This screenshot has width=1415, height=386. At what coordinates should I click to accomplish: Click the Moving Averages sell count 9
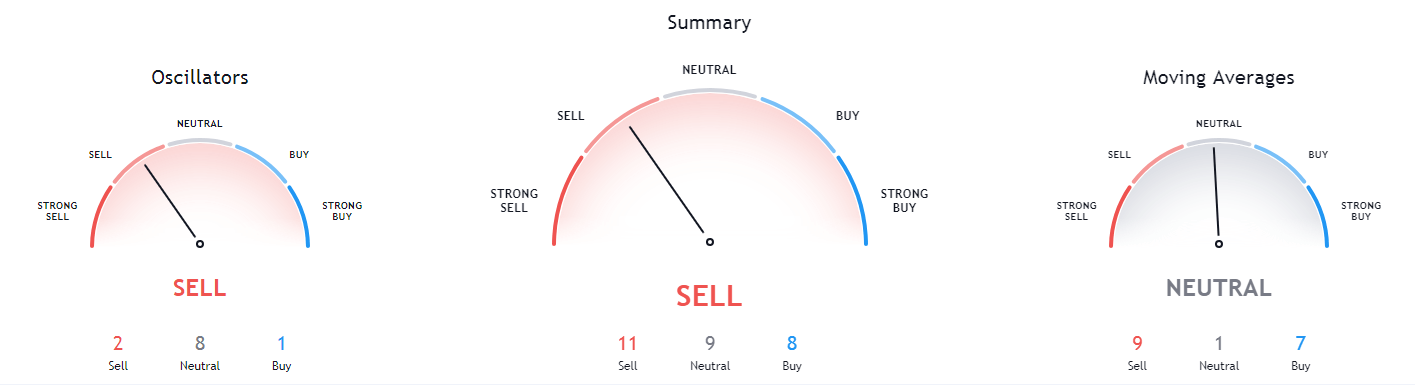(1137, 344)
